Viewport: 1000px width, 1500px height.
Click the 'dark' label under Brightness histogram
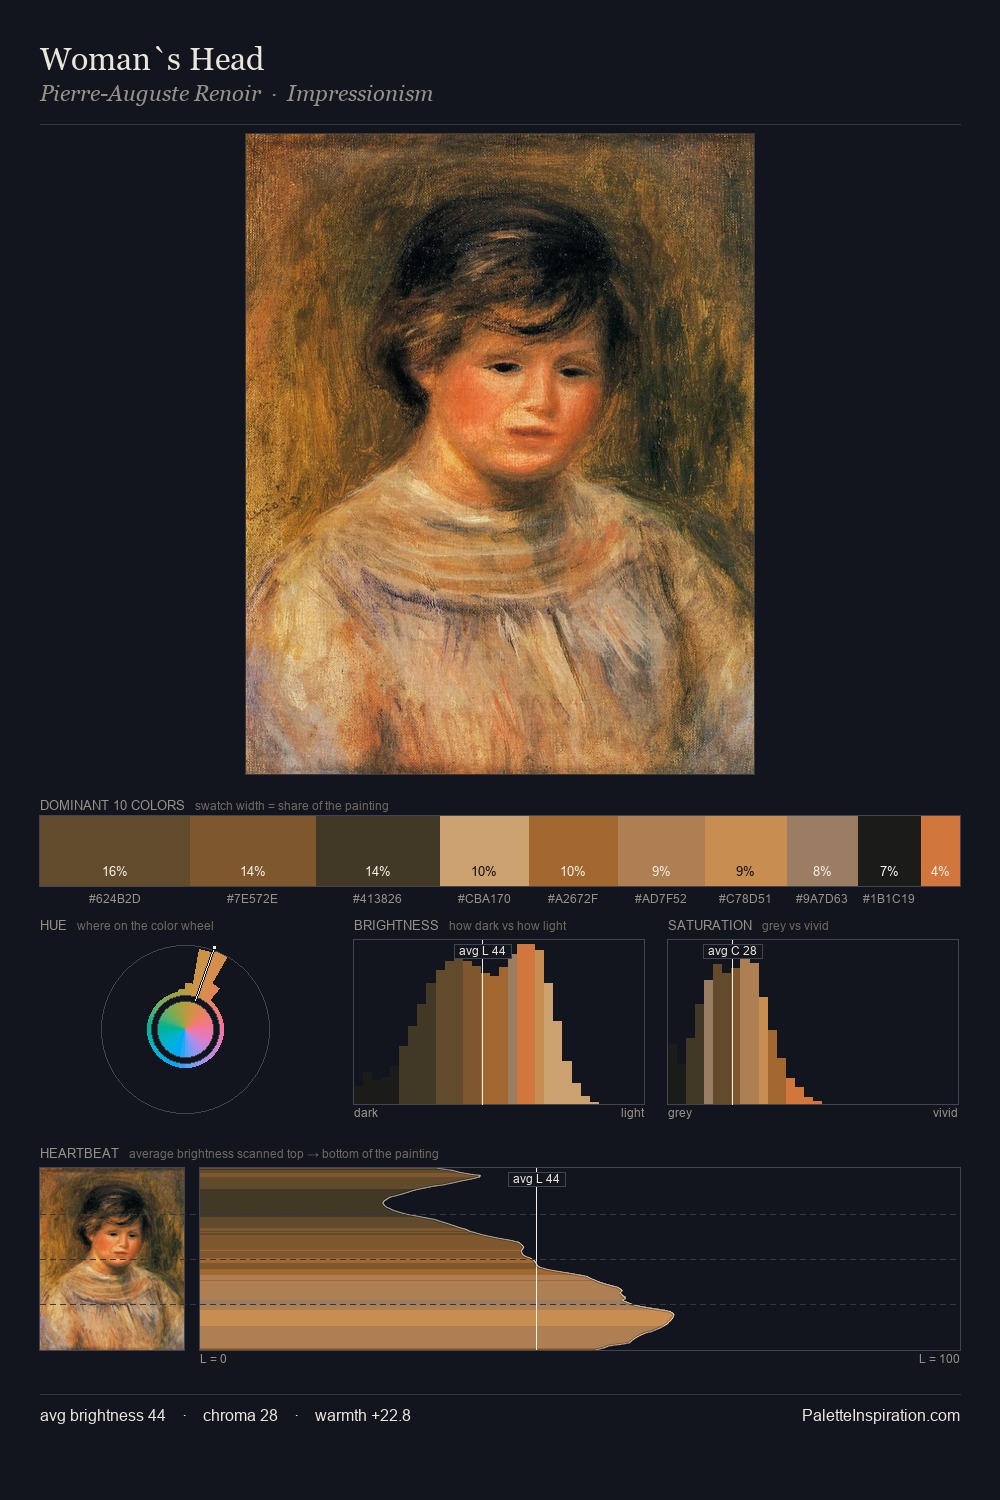point(366,1113)
